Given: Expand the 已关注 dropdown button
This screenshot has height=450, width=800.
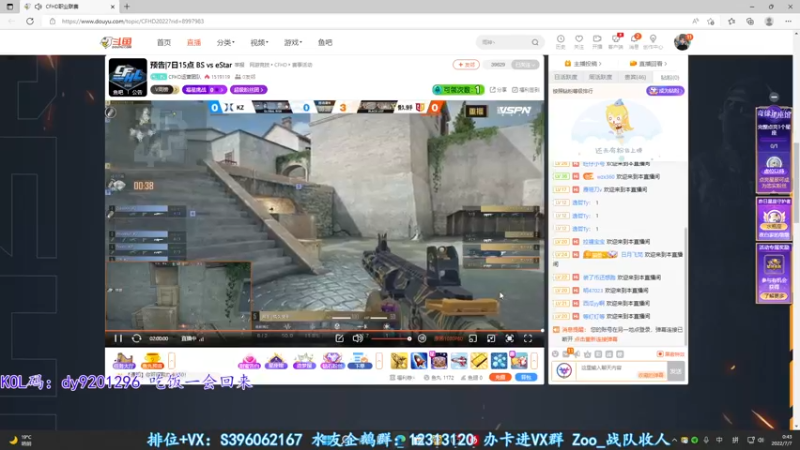Looking at the screenshot, I should pos(525,65).
